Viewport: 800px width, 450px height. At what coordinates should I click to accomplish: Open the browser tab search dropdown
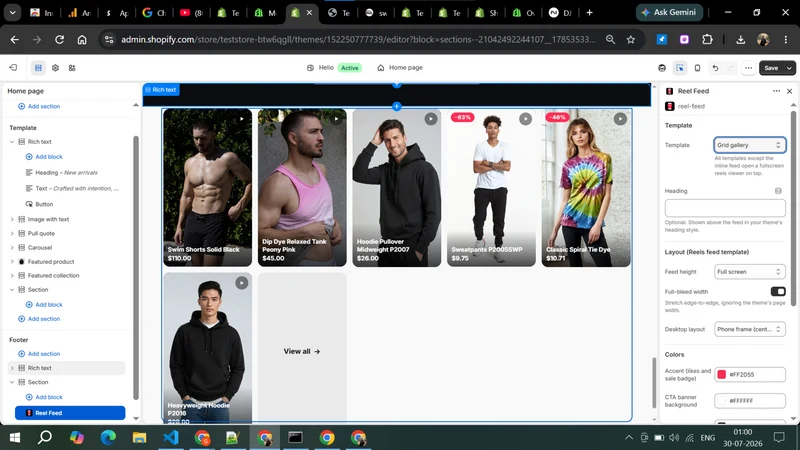[x=12, y=12]
